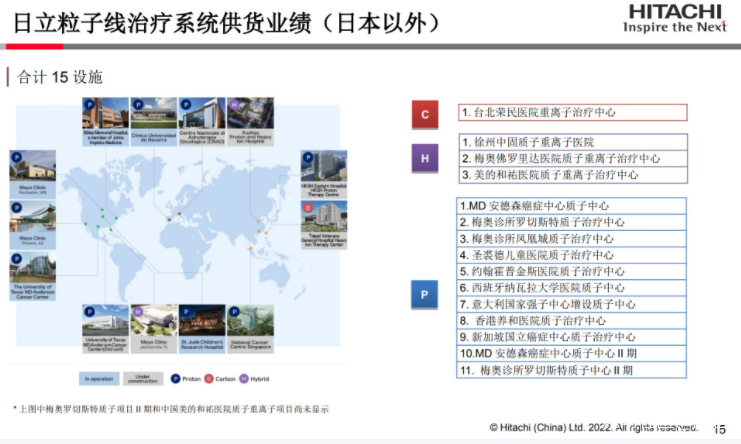The width and height of the screenshot is (741, 444).
Task: Open the HKSH Eastern Hospital thumbnail
Action: coord(324,174)
